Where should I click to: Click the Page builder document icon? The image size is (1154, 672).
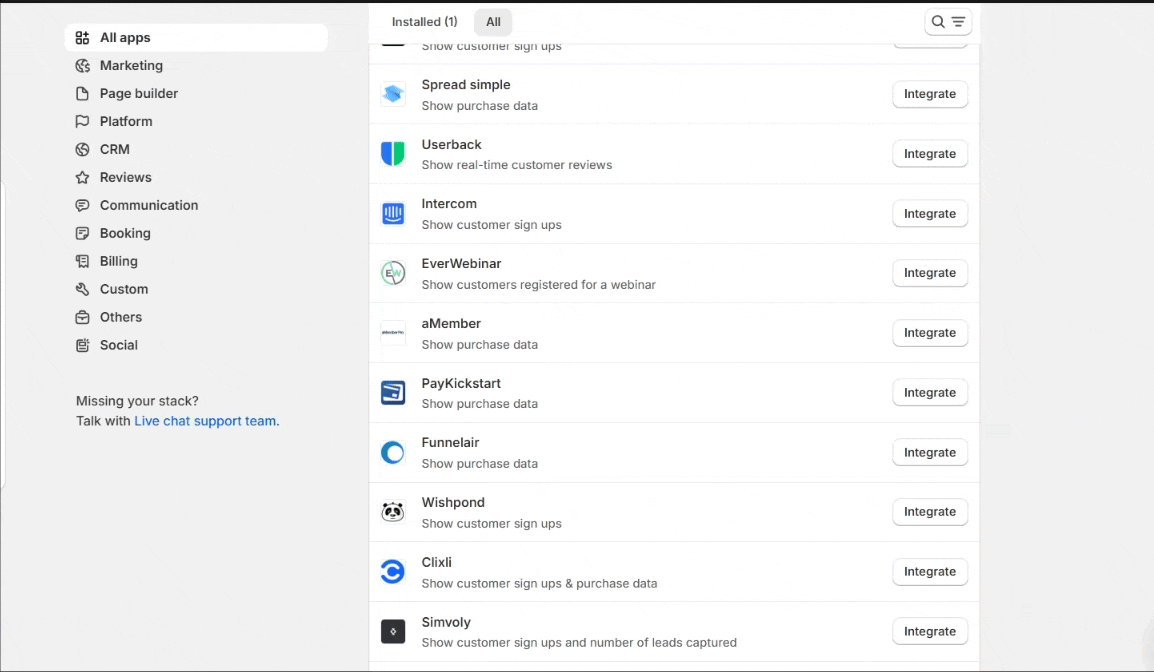(x=82, y=93)
